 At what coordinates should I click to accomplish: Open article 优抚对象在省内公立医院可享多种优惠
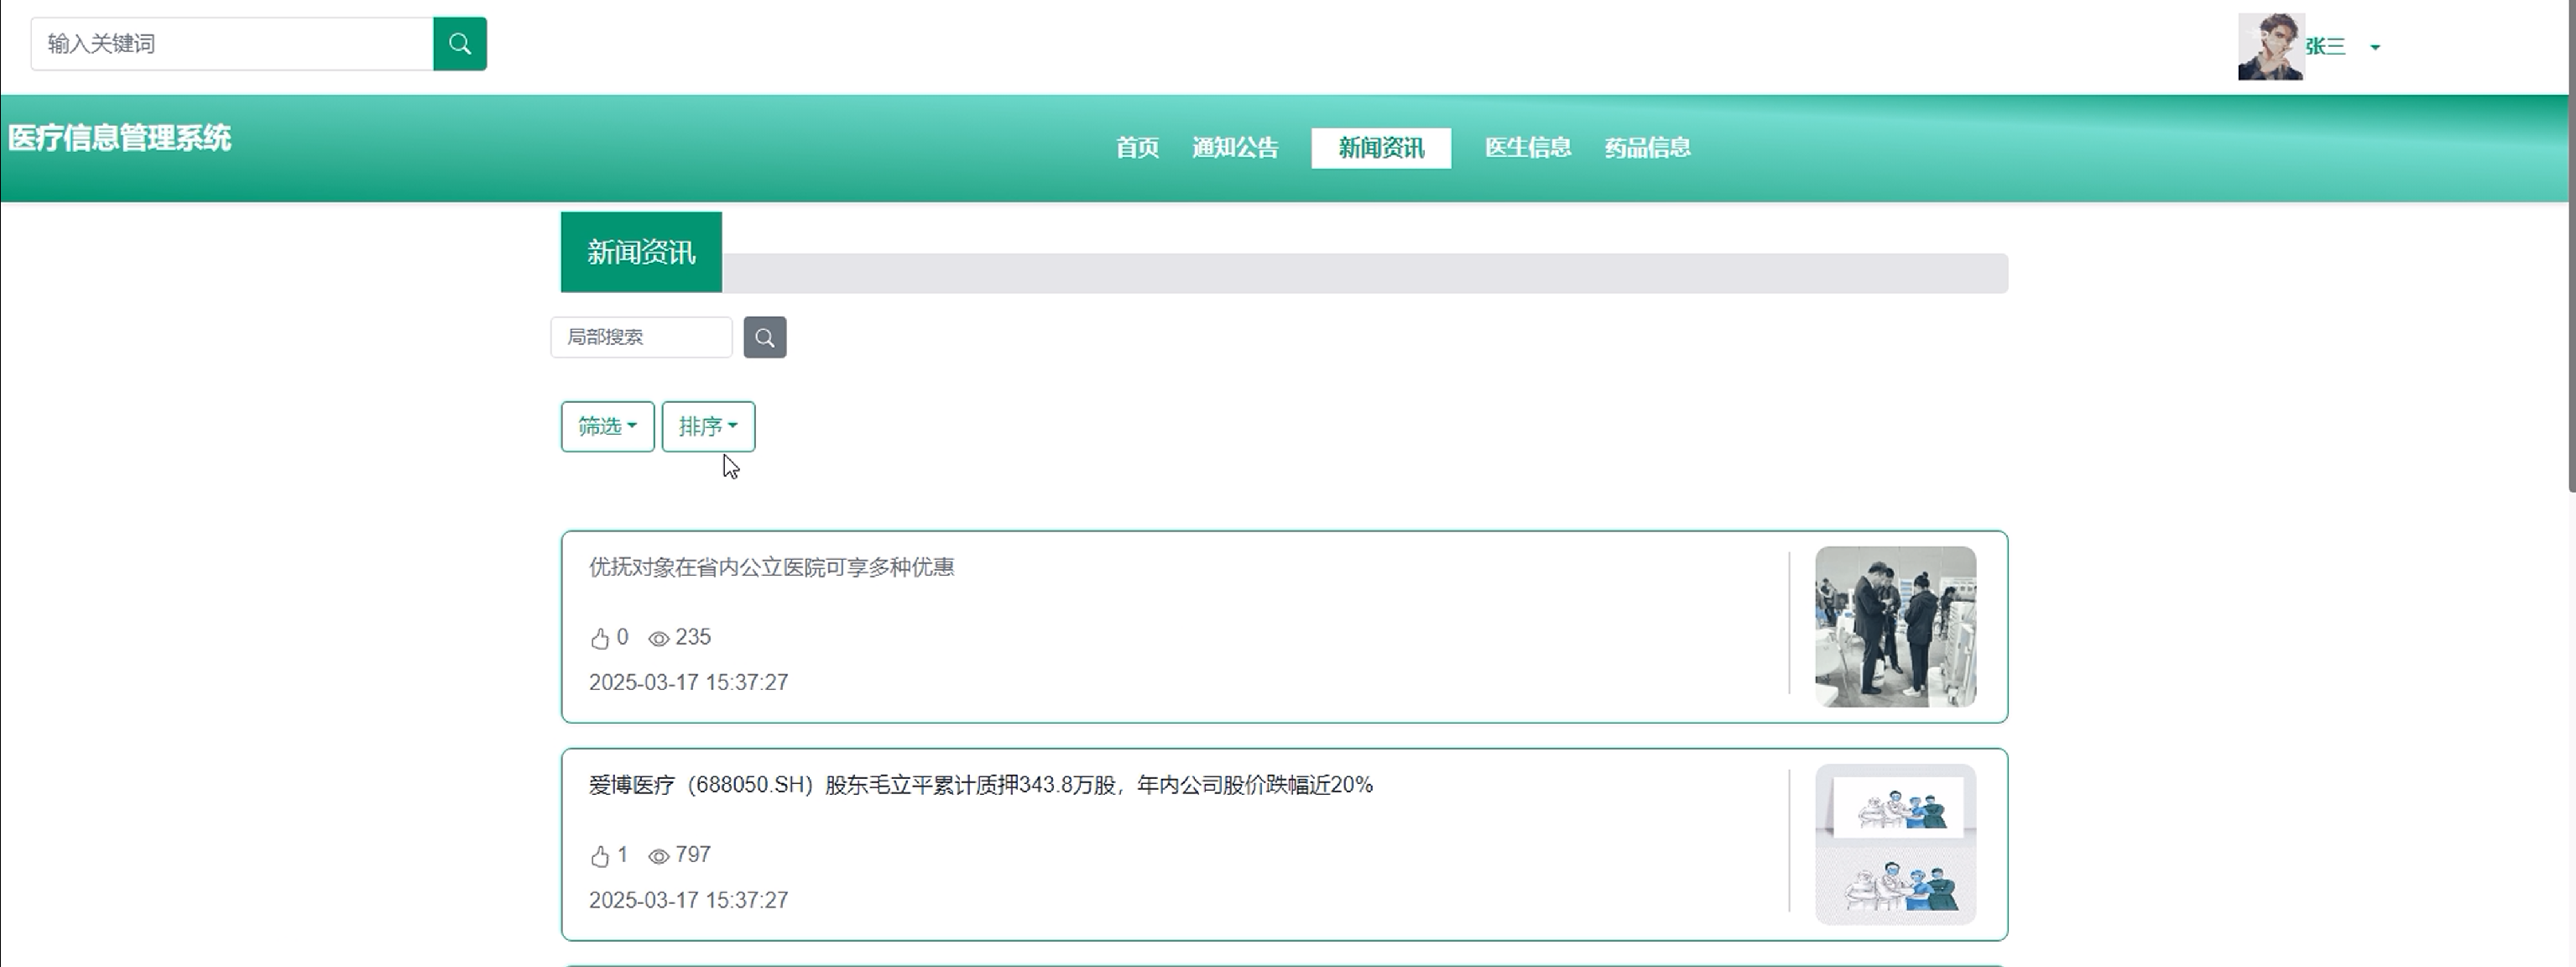(771, 567)
